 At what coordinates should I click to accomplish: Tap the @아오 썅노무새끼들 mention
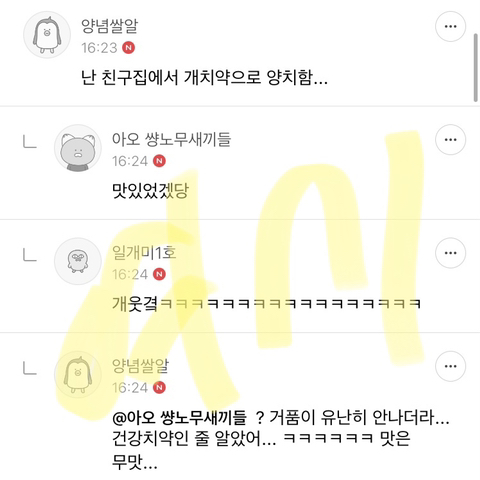[x=179, y=418]
